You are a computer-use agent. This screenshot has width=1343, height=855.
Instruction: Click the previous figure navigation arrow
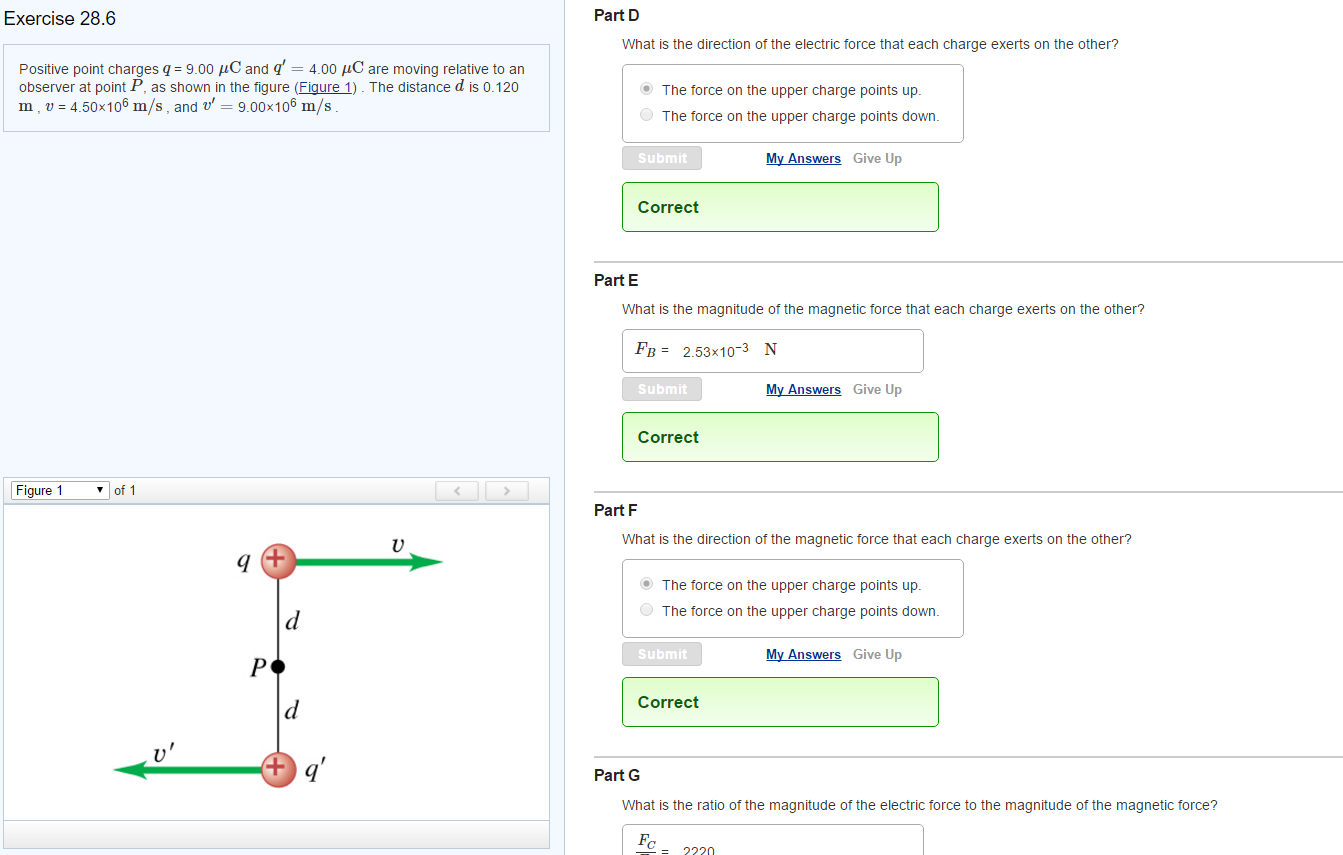(x=457, y=490)
